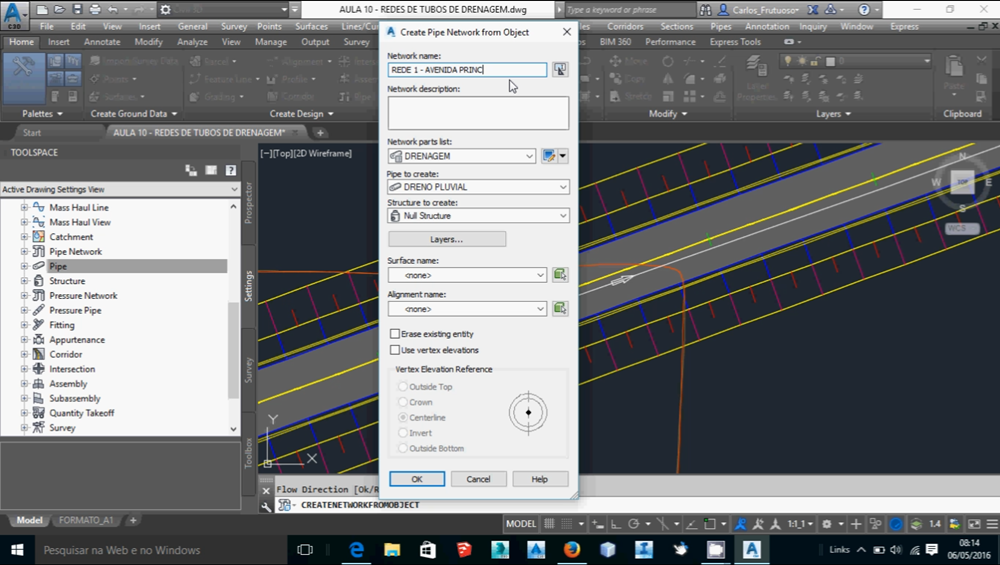The image size is (1000, 565).
Task: Toggle grid display in status bar
Action: (x=549, y=524)
